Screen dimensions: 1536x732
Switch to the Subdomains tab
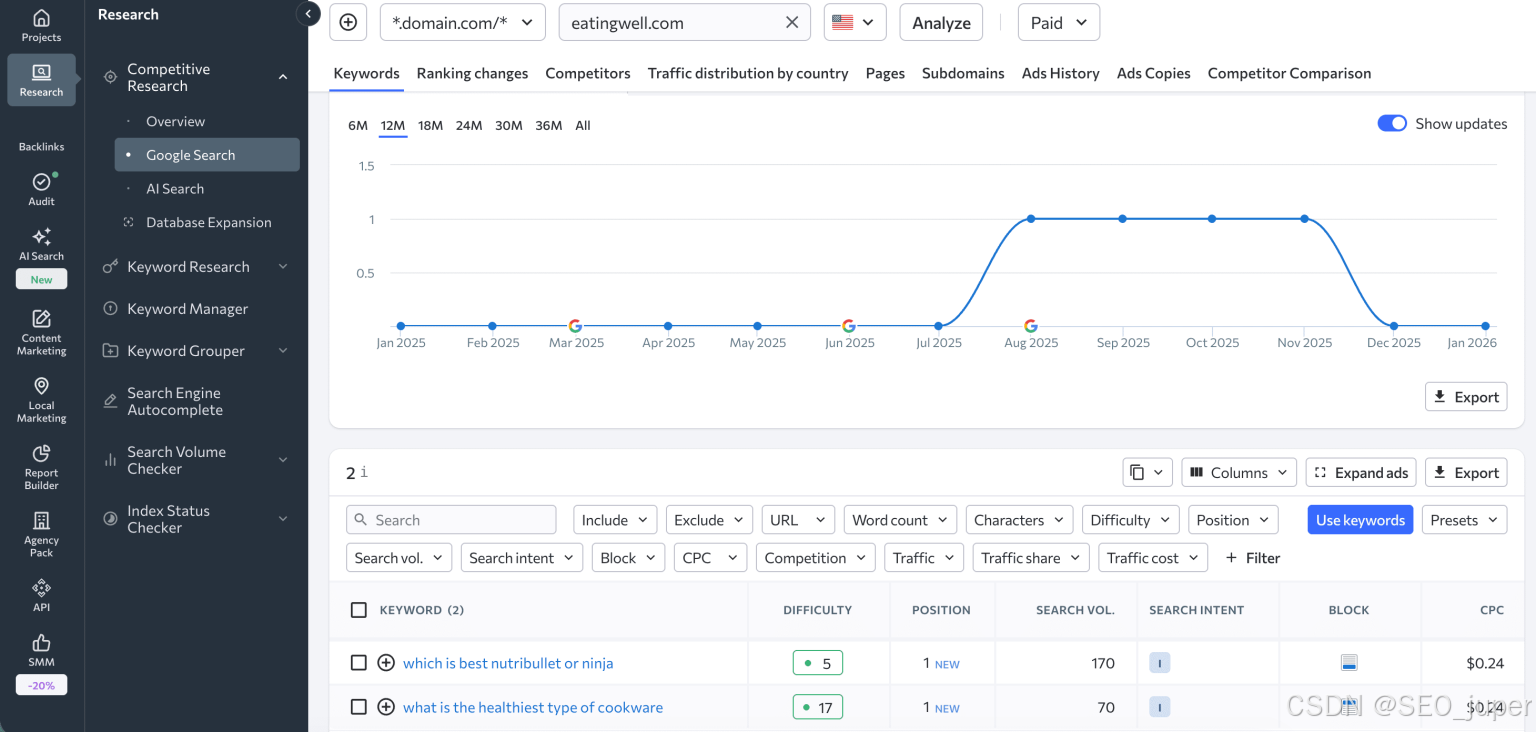tap(963, 73)
